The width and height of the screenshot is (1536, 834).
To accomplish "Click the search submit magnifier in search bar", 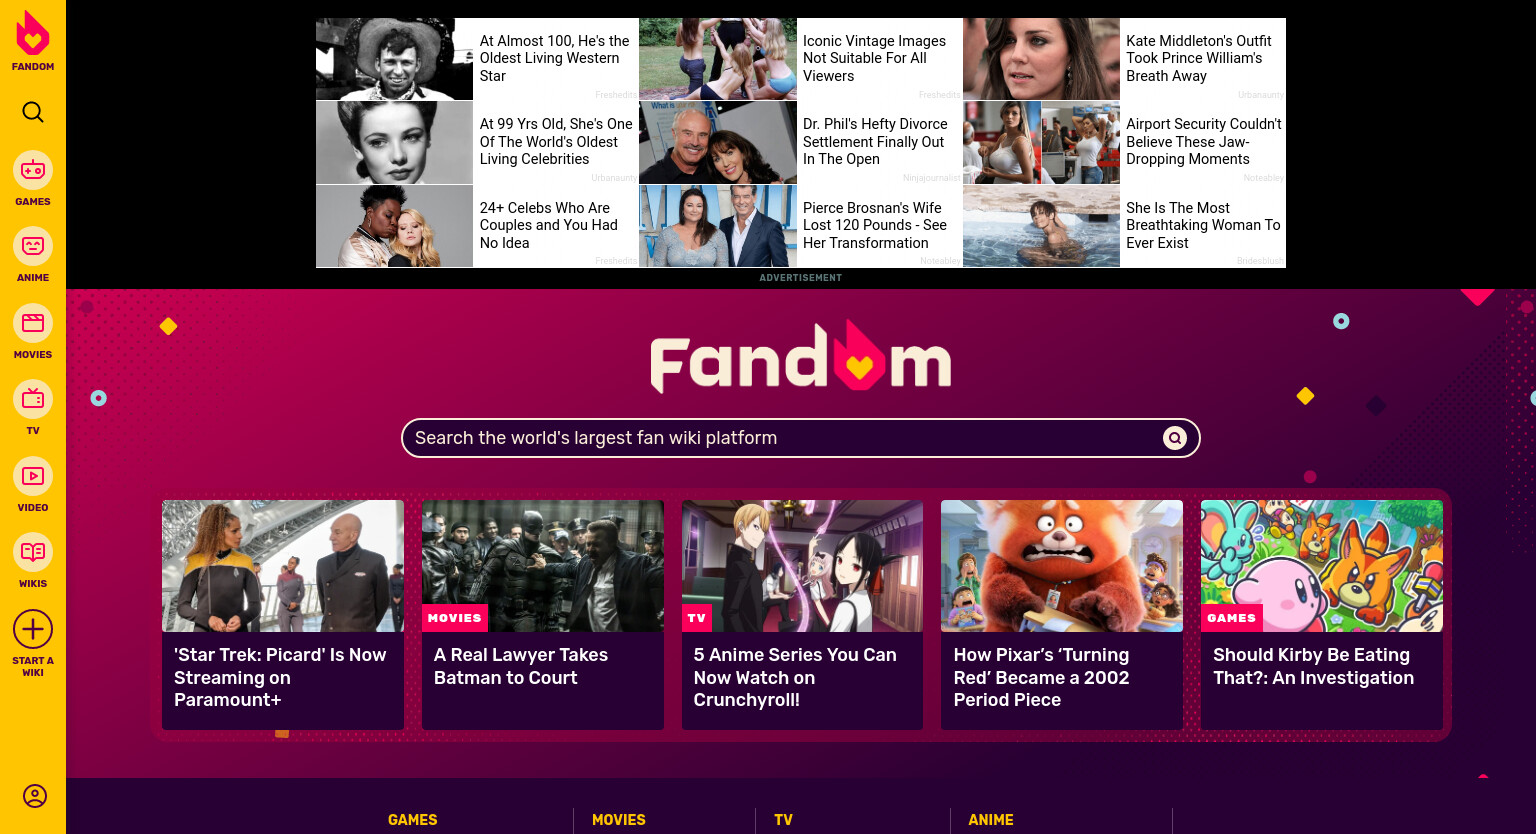I will pos(1175,438).
